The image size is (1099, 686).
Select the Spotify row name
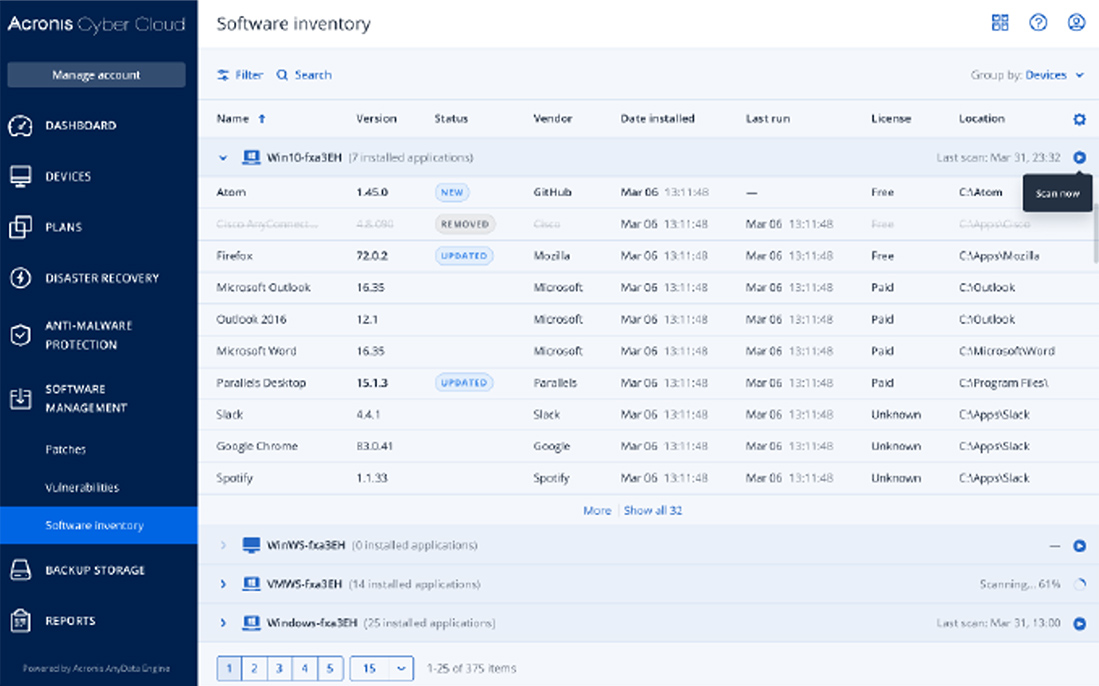click(x=235, y=479)
